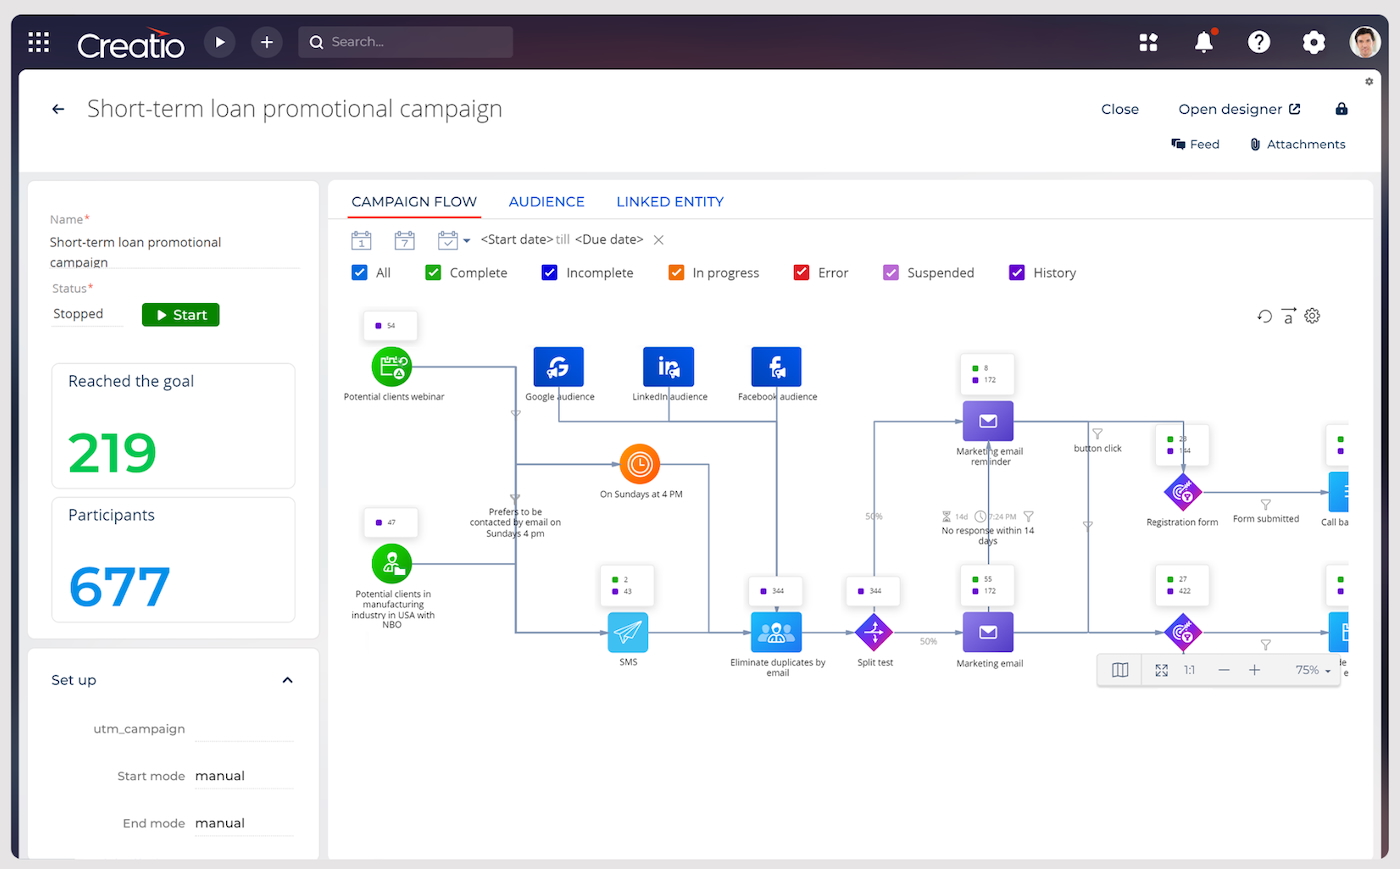This screenshot has width=1400, height=869.
Task: Filter flow by seven-day calendar icon
Action: [x=404, y=240]
